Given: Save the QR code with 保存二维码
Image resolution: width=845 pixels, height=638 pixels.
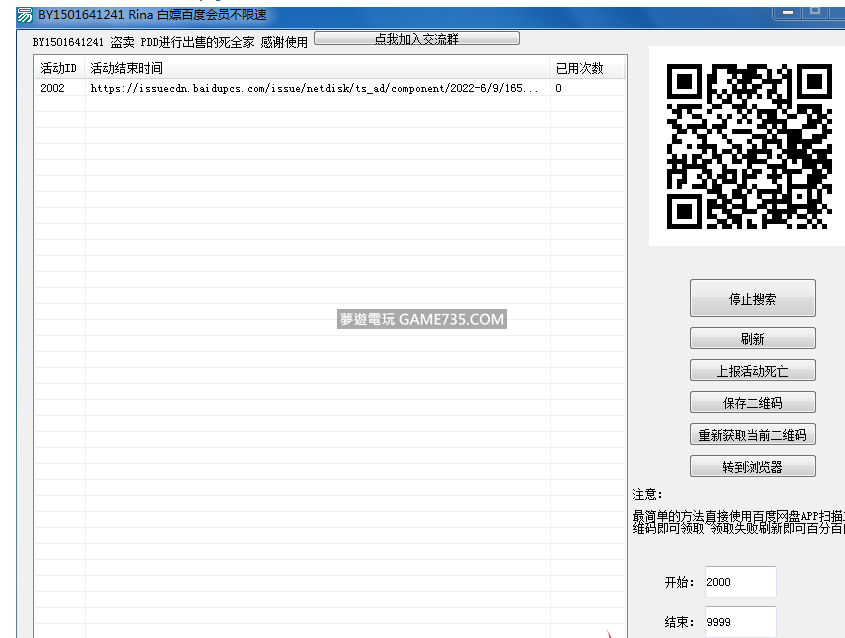Looking at the screenshot, I should 752,403.
